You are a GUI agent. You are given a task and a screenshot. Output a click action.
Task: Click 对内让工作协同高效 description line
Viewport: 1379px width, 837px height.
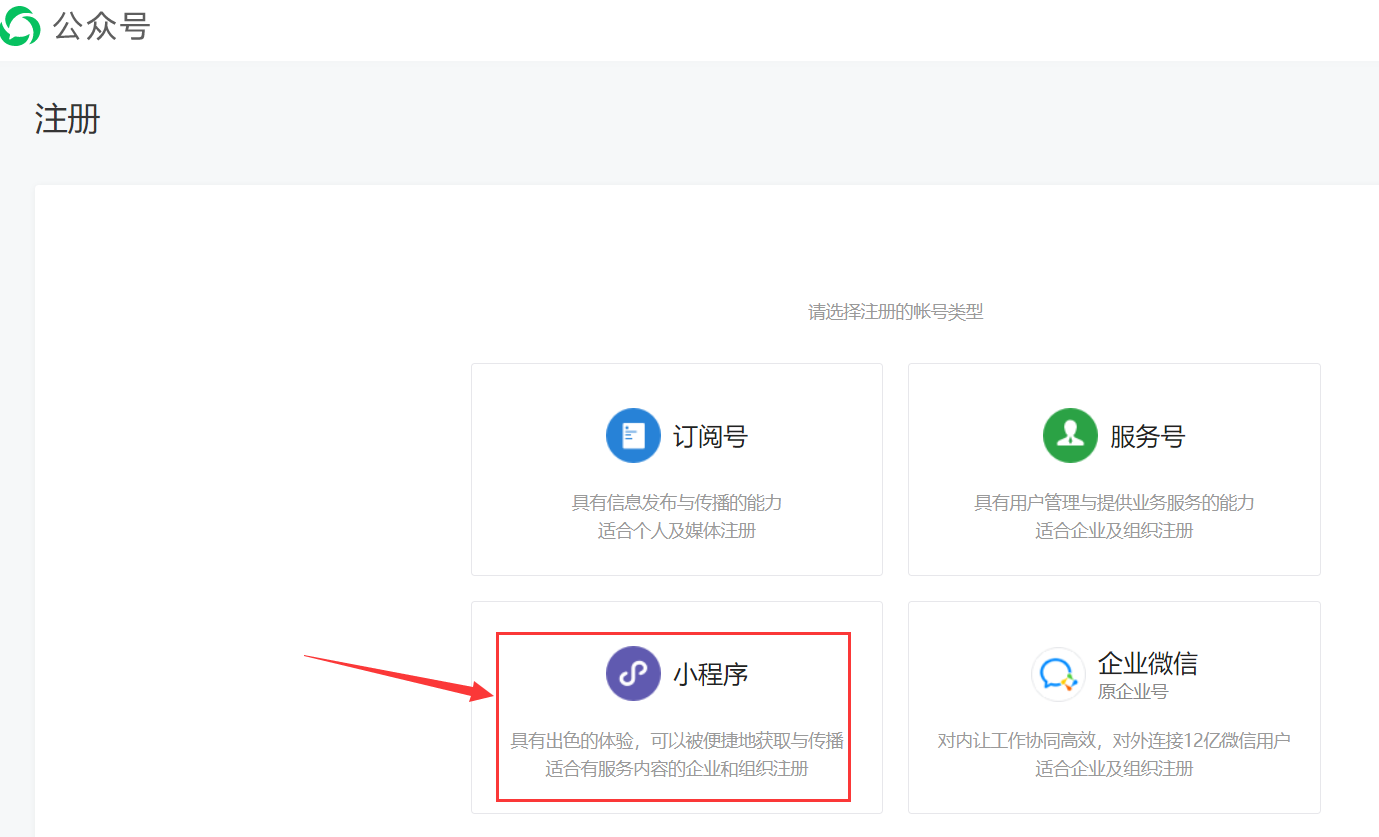[x=1114, y=741]
